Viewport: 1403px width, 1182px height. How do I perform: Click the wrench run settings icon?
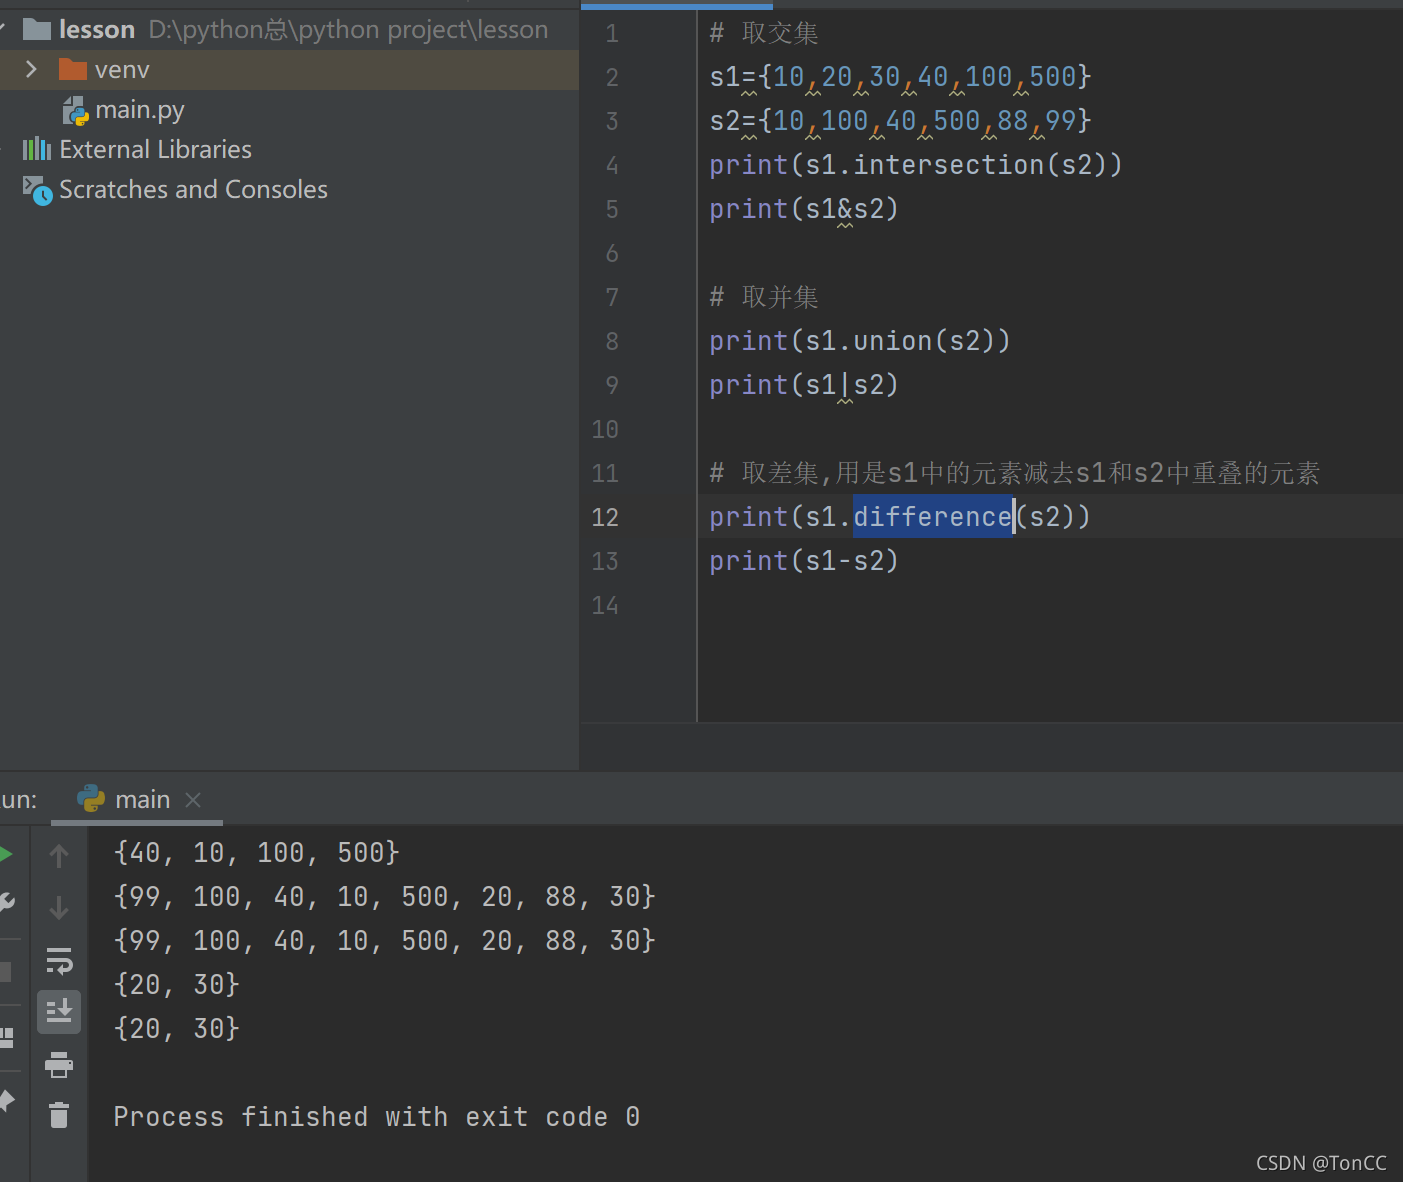point(6,903)
